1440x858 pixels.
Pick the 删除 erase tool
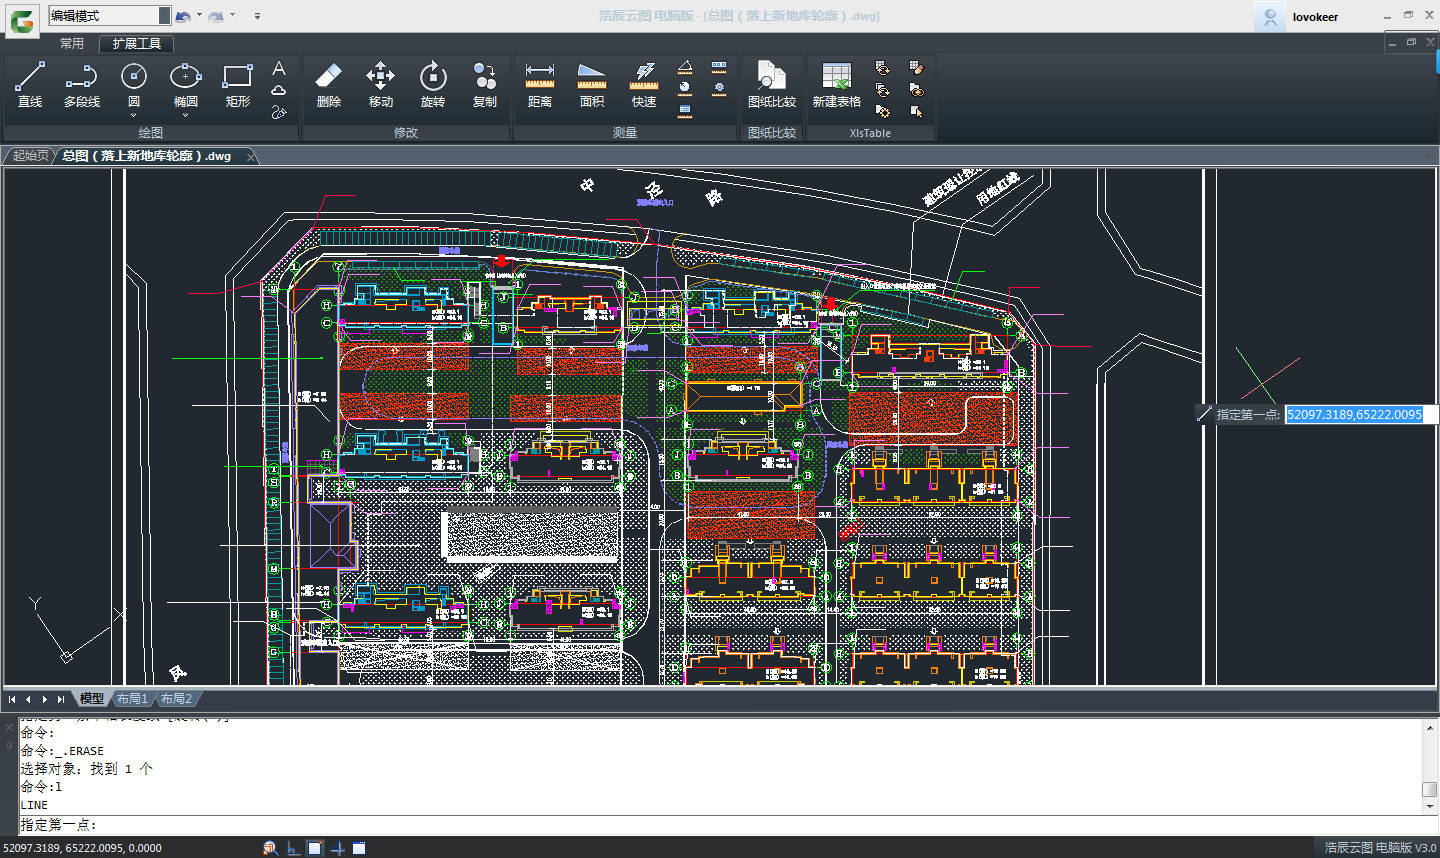click(x=329, y=85)
